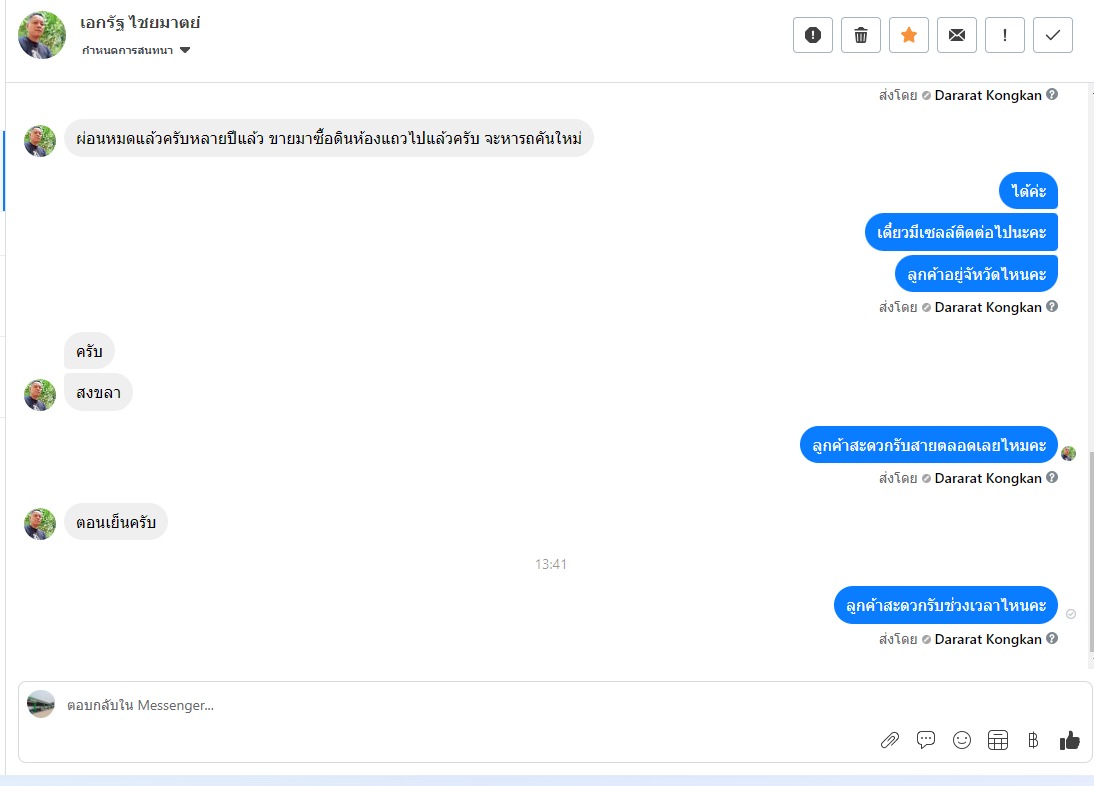Click the contact name เอกรัฐ ไชยมาตย์
1094x786 pixels.
click(140, 23)
